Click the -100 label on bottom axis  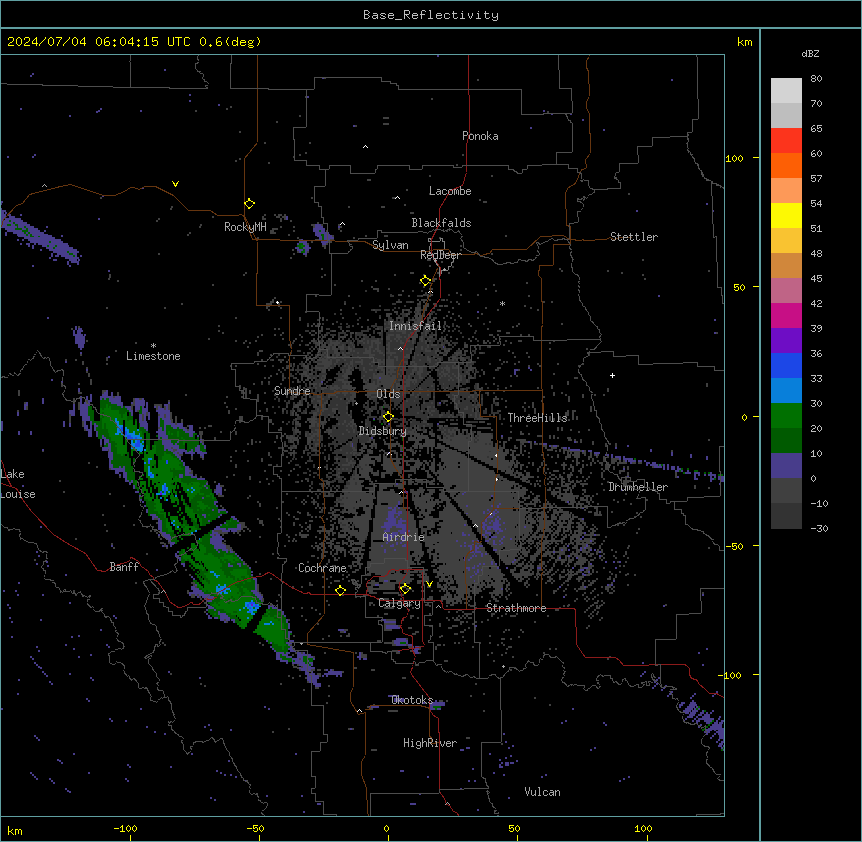(126, 828)
